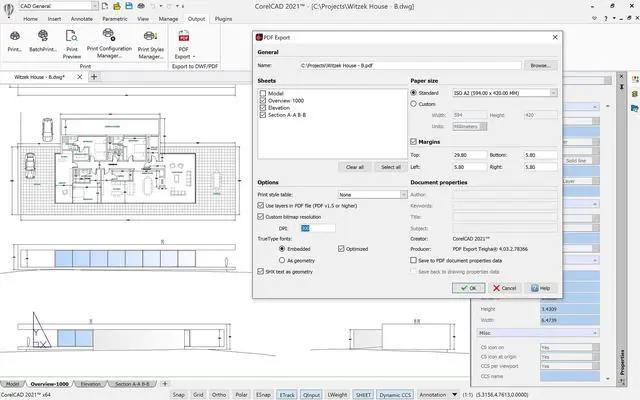Close the Witzek House - B.dwg document tab
Viewport: 640px width, 400px height.
tap(80, 77)
